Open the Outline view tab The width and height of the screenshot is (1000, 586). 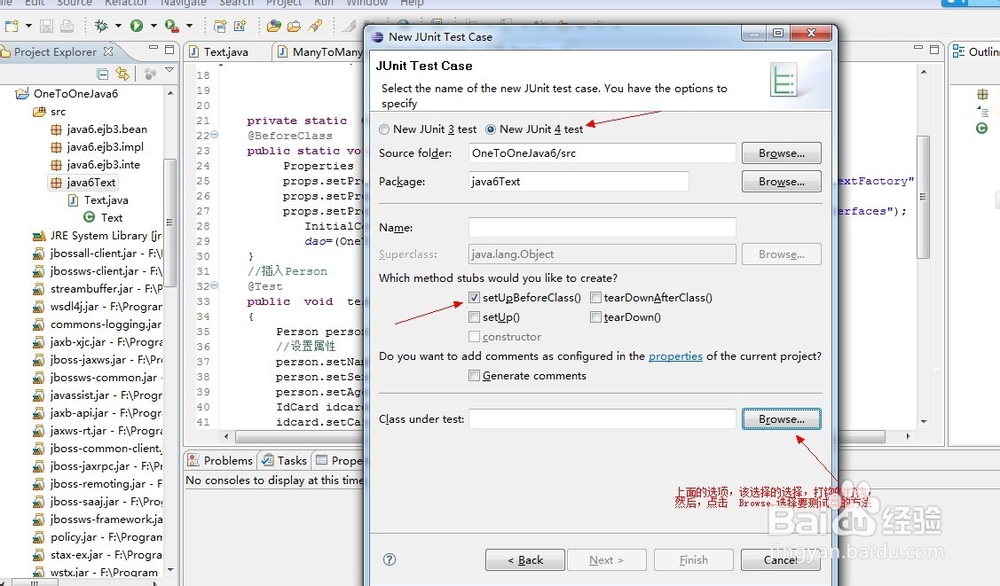(976, 52)
